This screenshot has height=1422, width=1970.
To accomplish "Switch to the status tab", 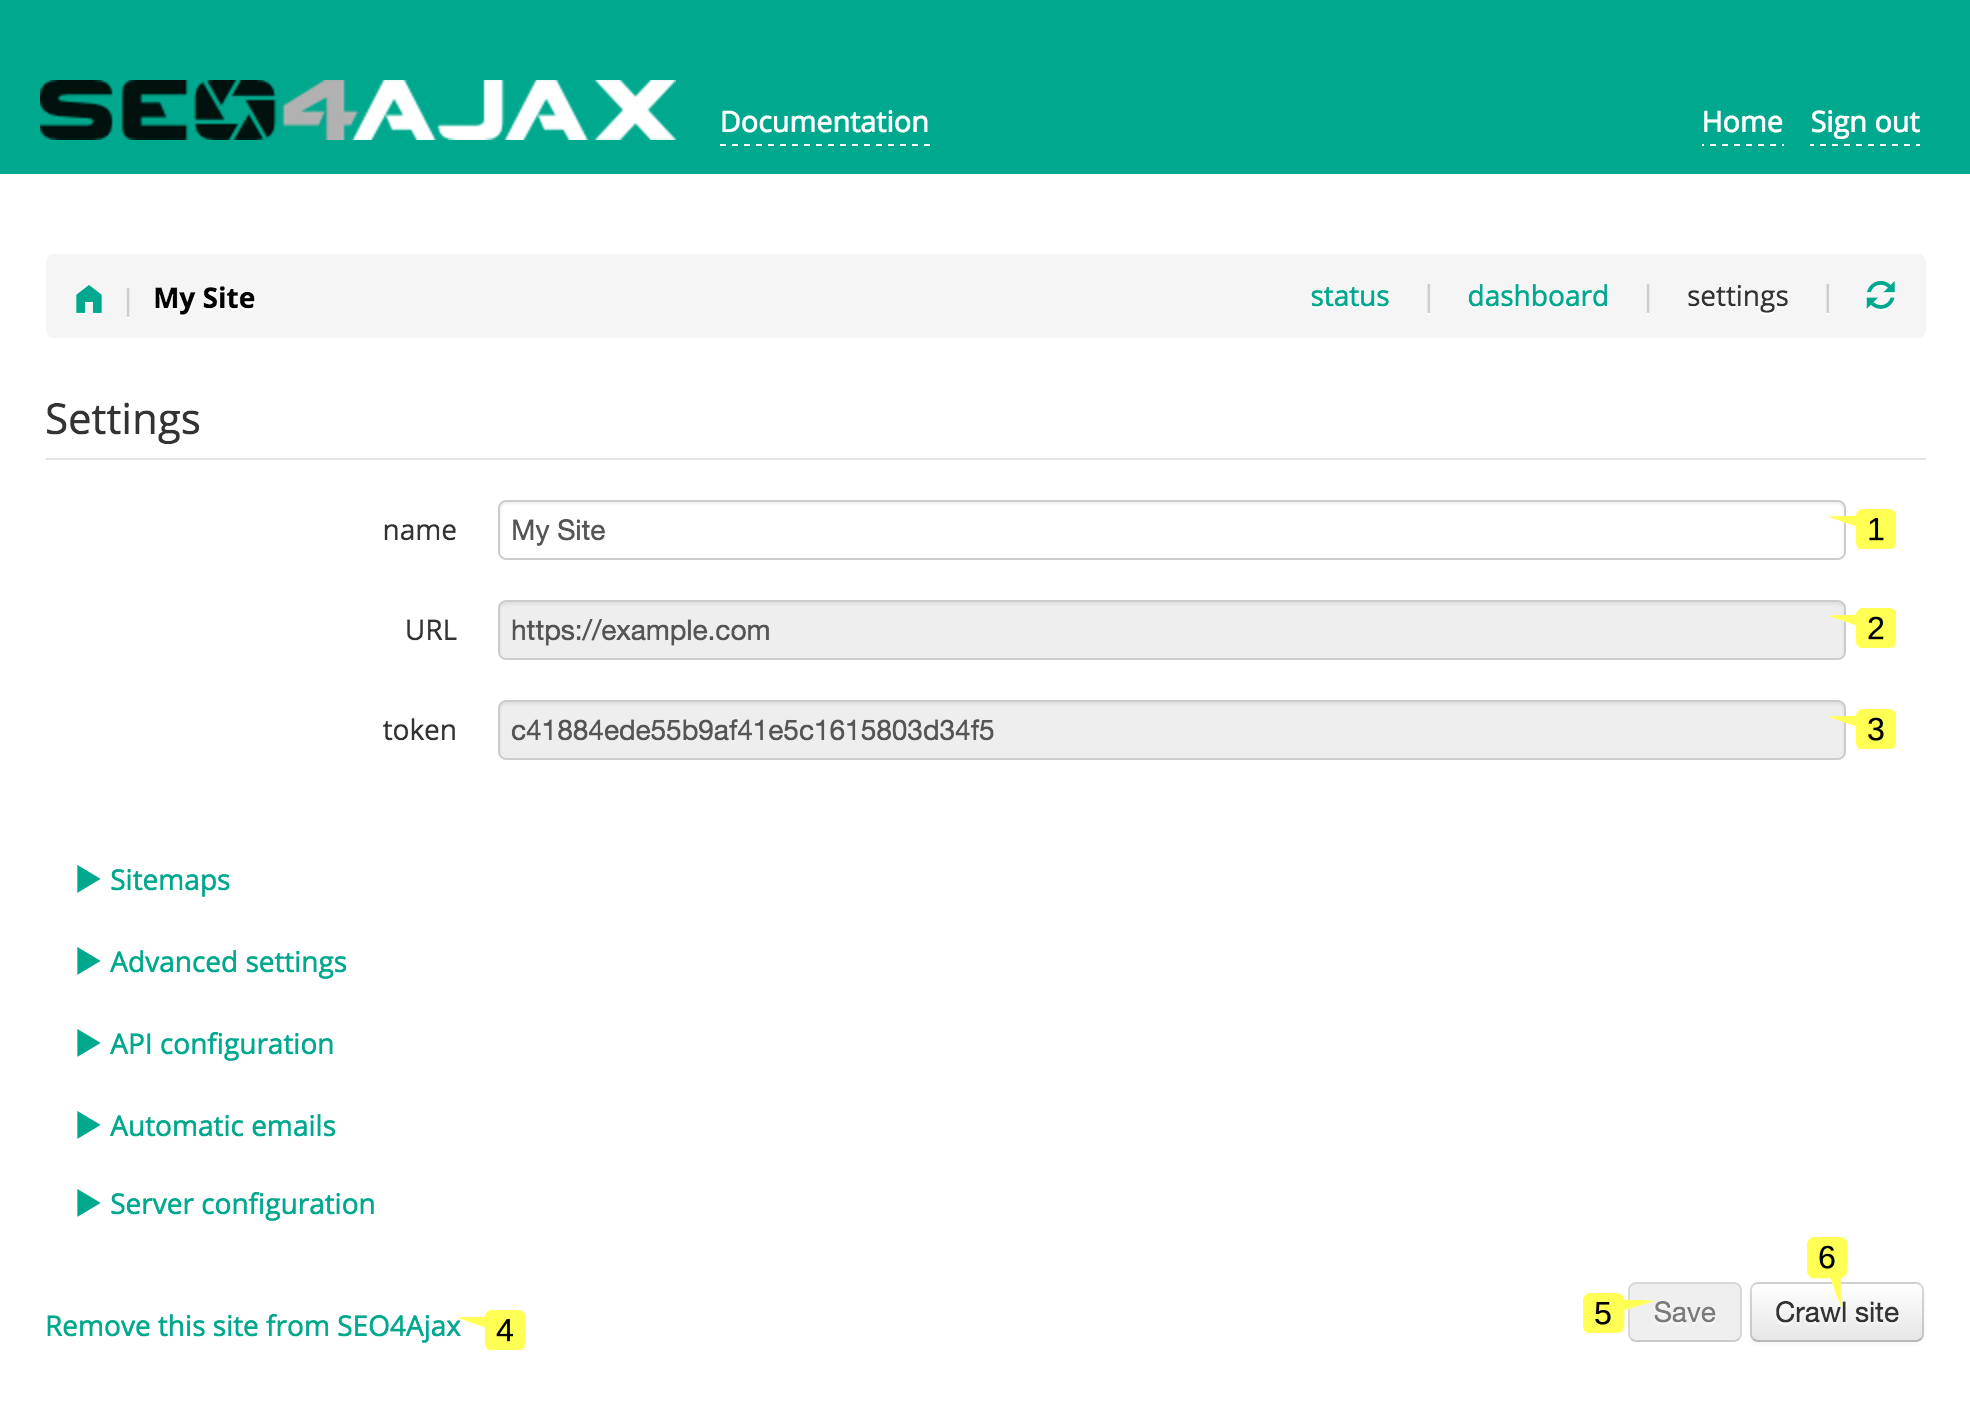I will (1349, 295).
